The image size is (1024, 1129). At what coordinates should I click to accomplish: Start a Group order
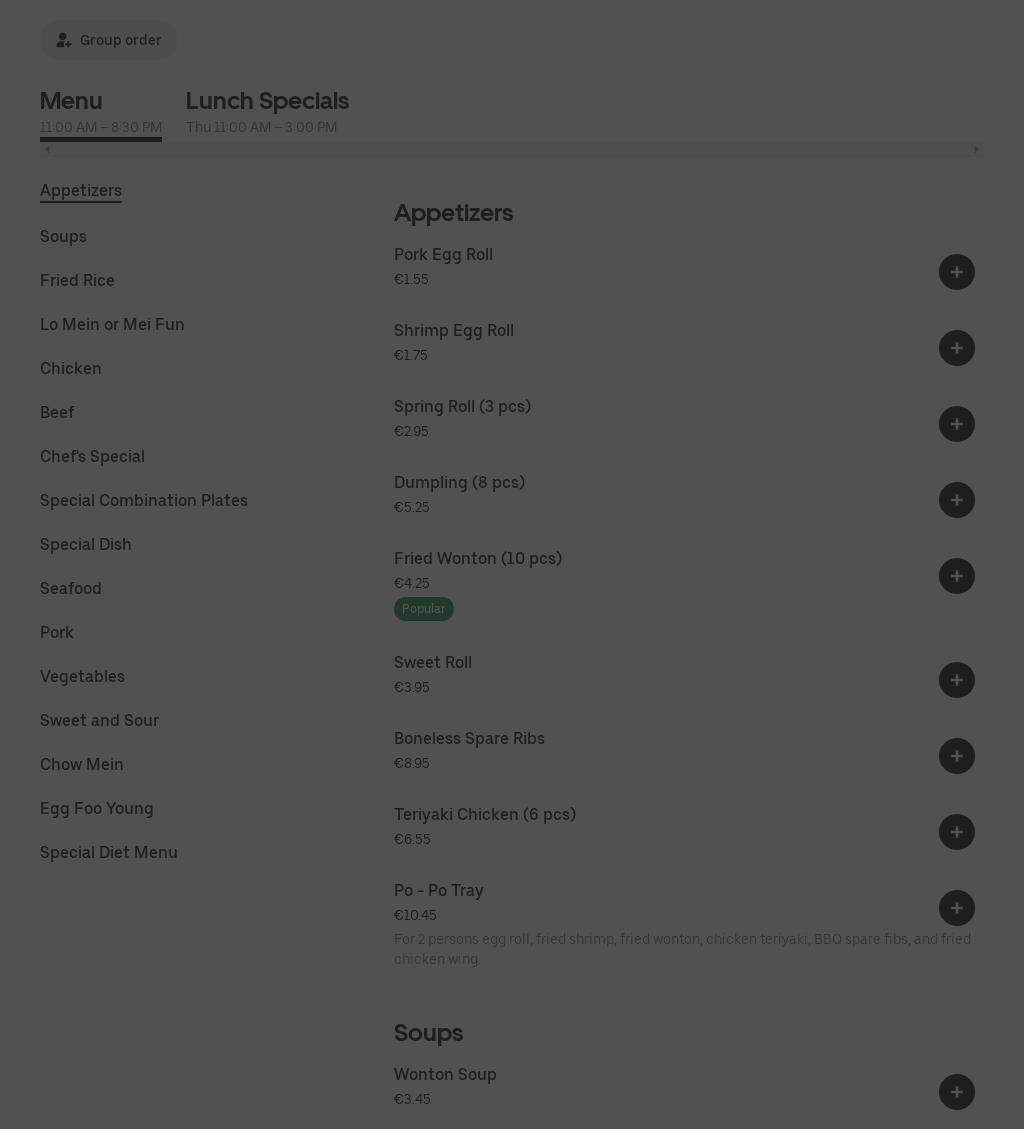coord(109,40)
